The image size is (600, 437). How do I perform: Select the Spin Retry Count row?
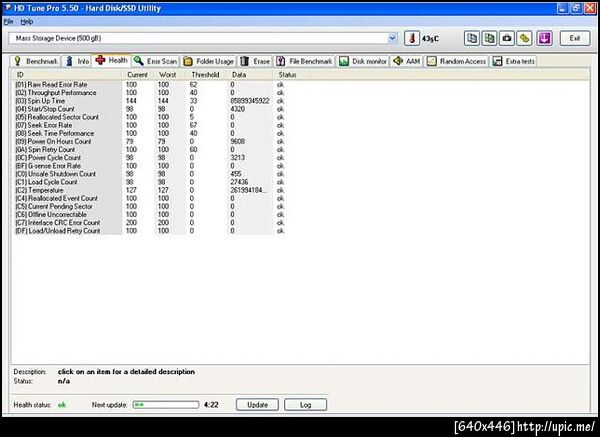[150, 150]
